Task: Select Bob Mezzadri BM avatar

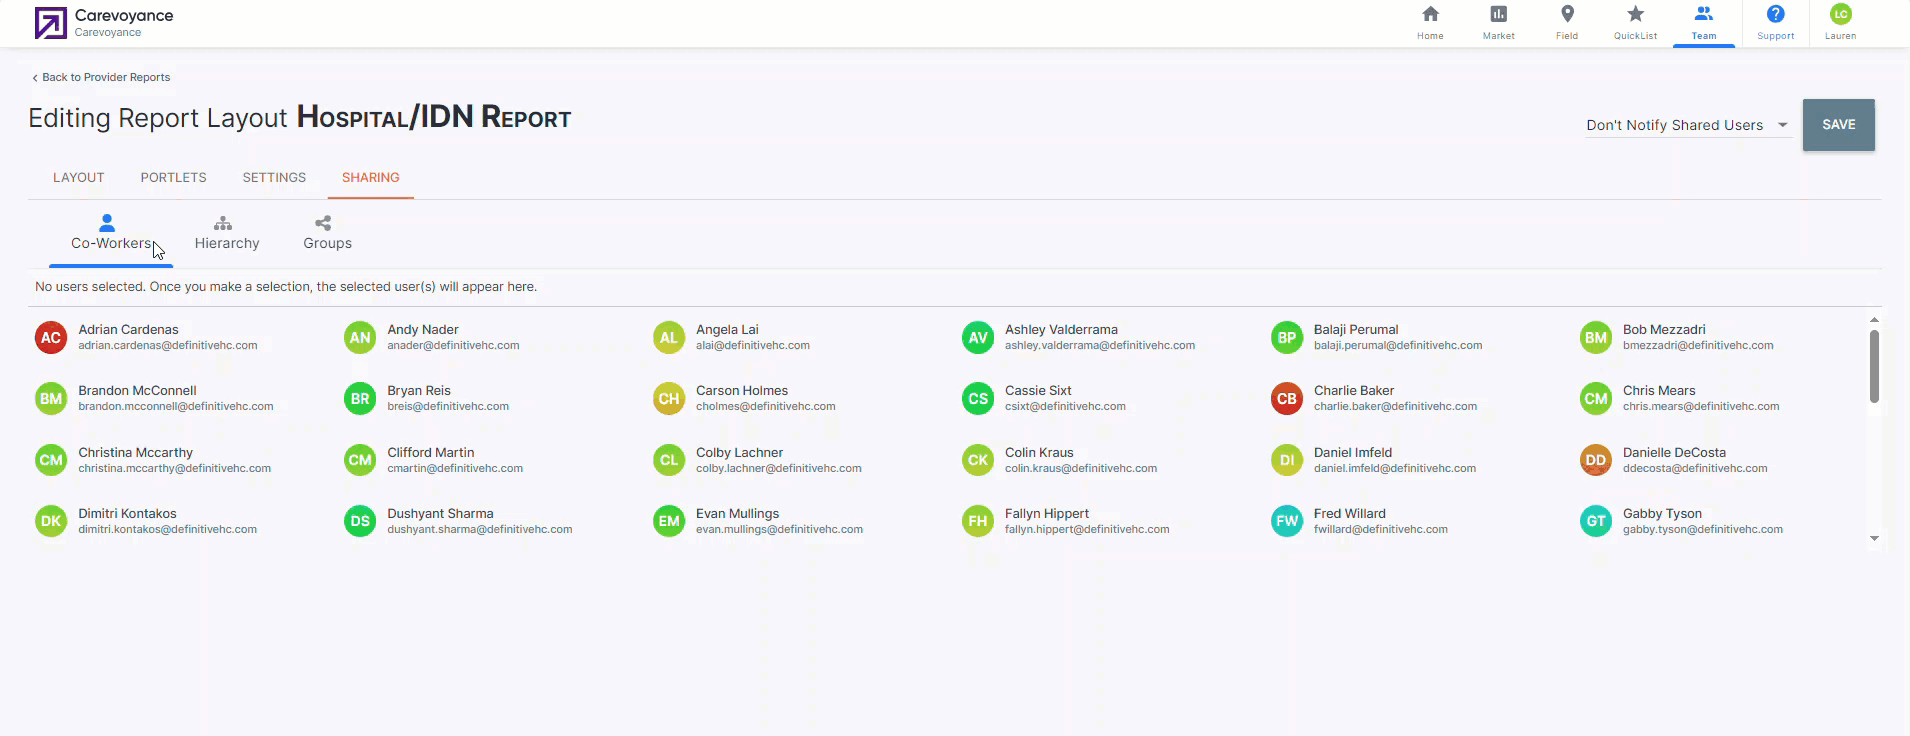Action: pyautogui.click(x=1596, y=338)
